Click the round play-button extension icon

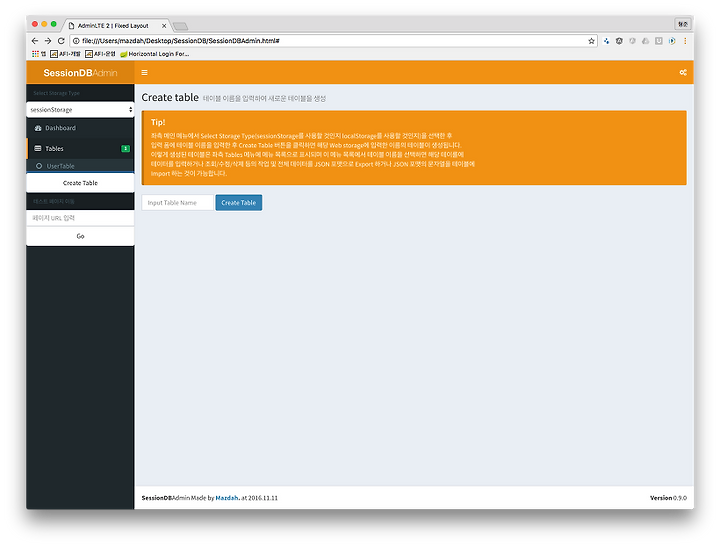click(x=672, y=41)
